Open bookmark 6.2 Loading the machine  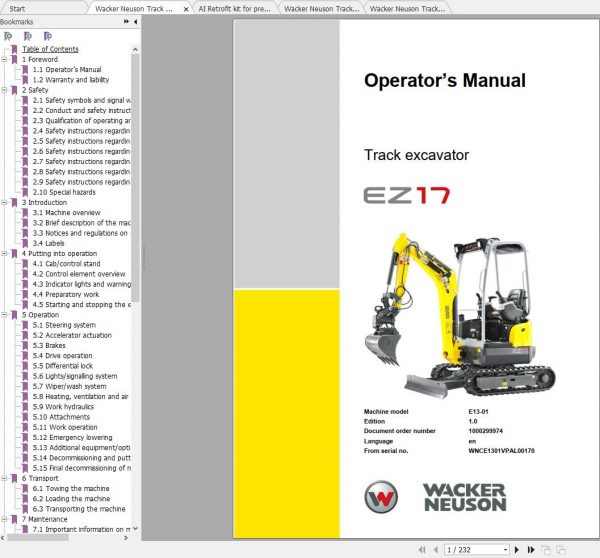[x=71, y=499]
